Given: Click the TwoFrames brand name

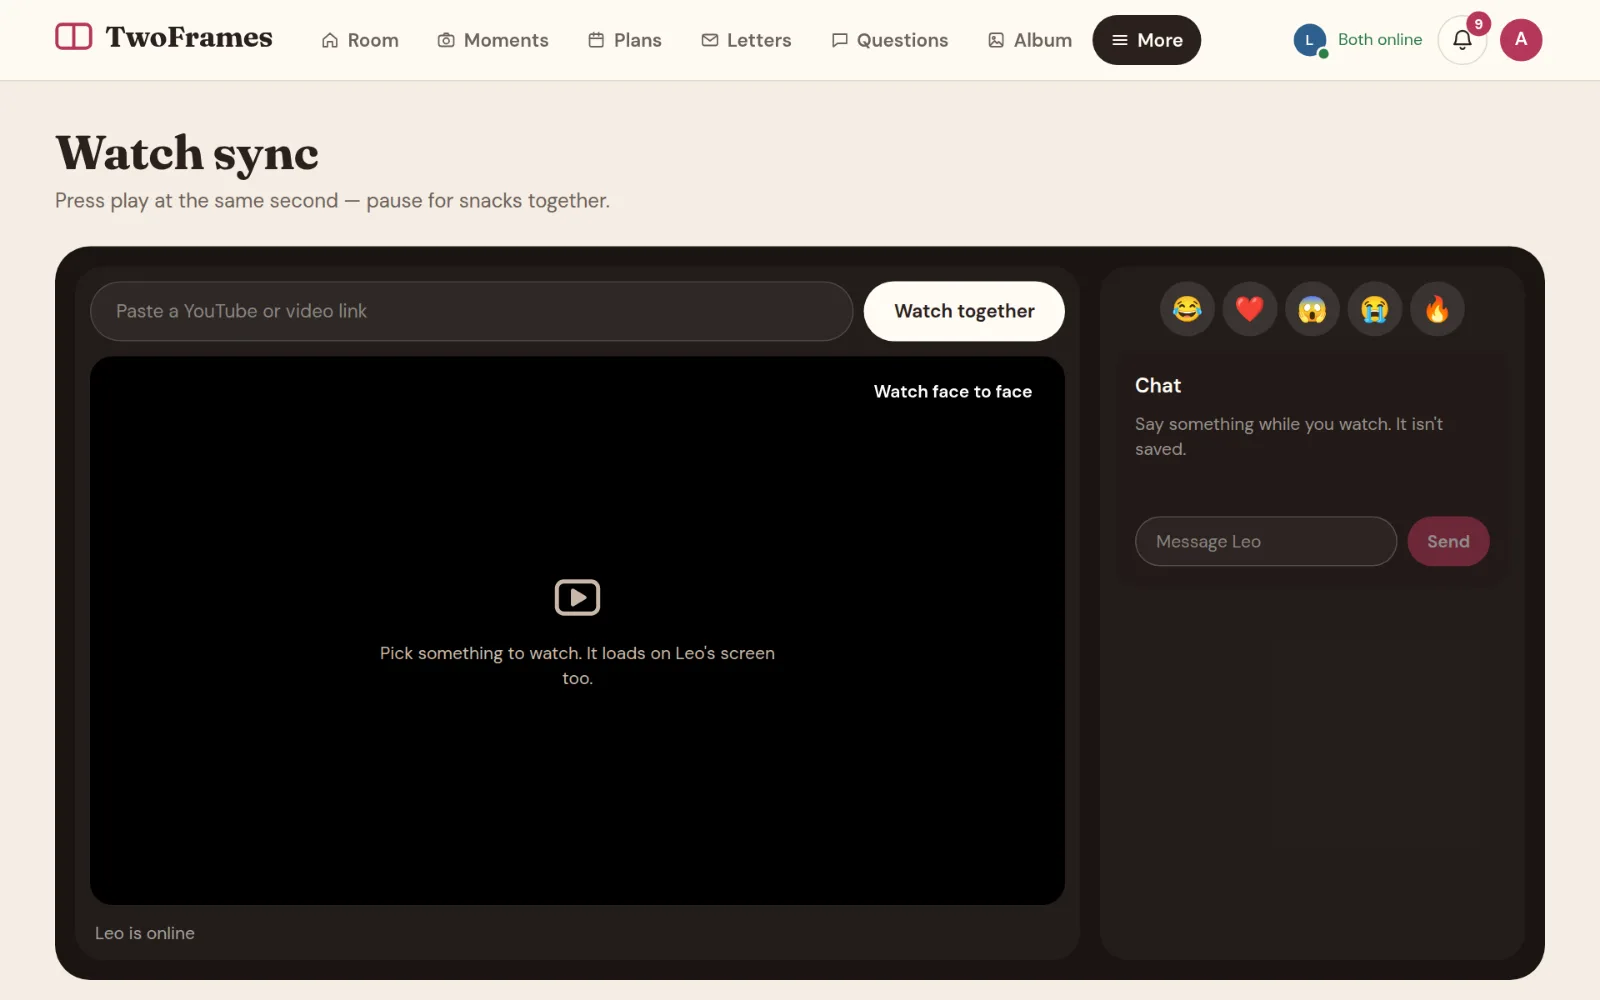Looking at the screenshot, I should point(189,38).
